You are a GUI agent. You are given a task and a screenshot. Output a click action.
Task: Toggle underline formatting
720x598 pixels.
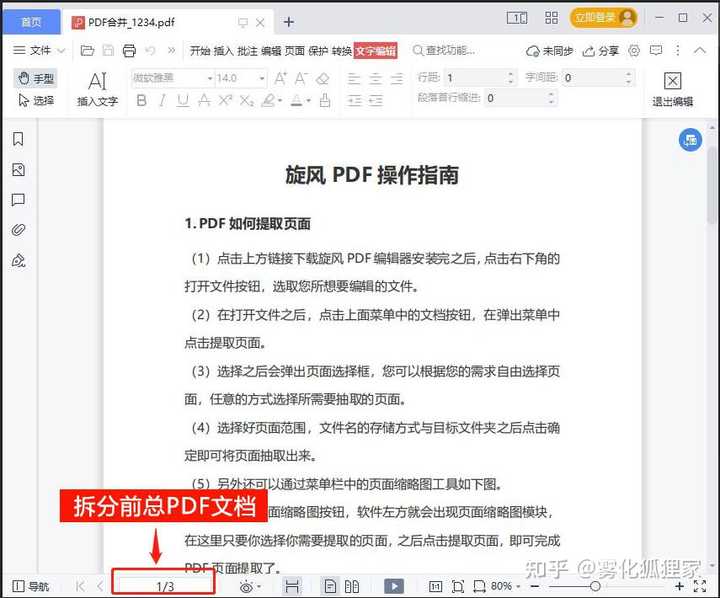pos(183,100)
